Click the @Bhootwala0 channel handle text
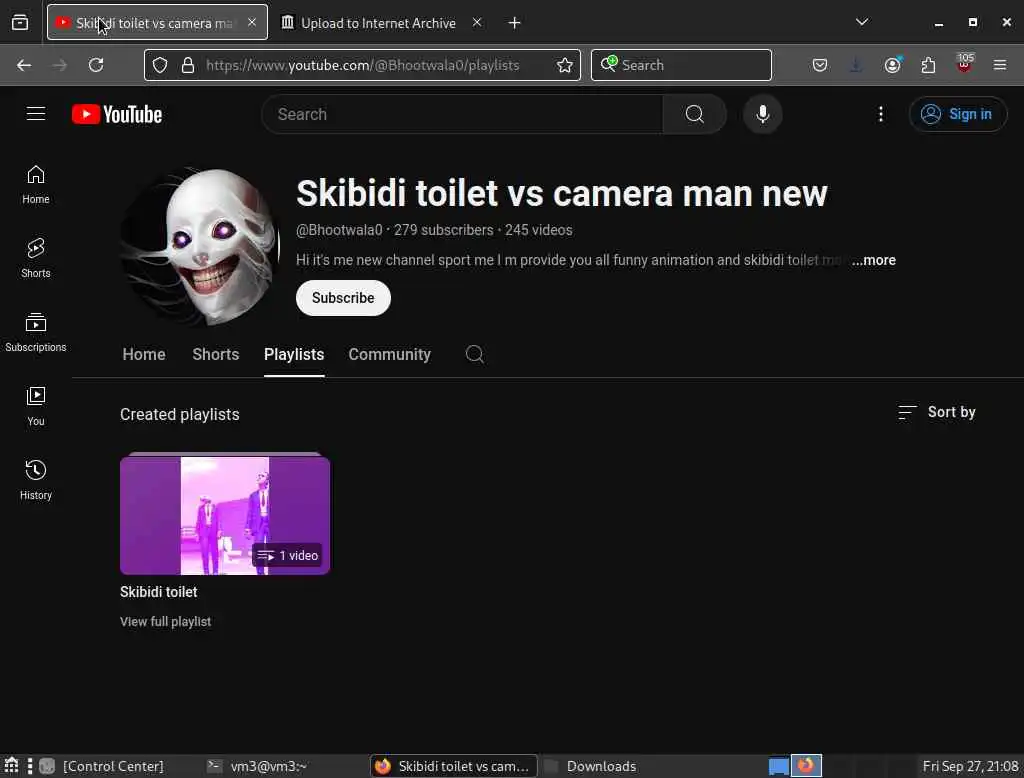Screen dimensions: 1024x778 coord(339,230)
